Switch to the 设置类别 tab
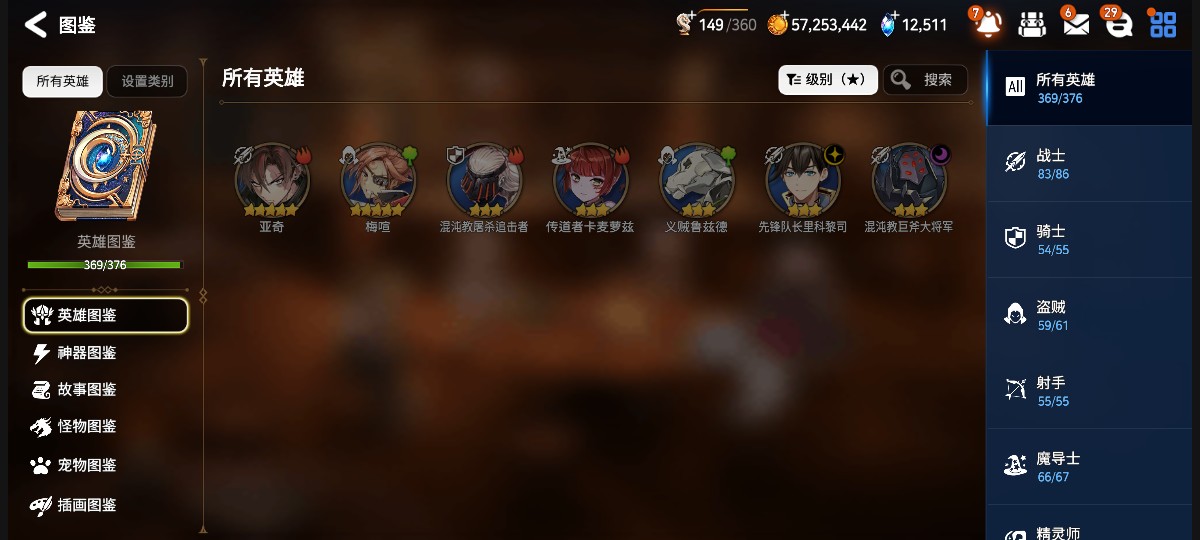Screen dimensions: 1200x540 pos(147,82)
